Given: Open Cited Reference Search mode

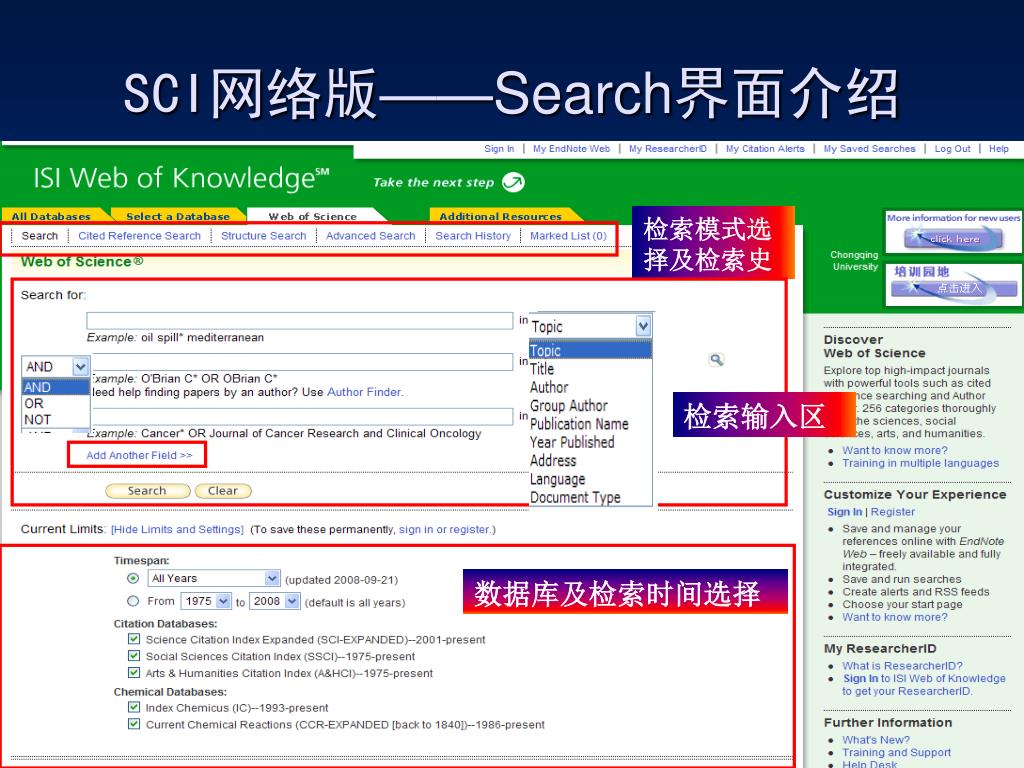Looking at the screenshot, I should [x=140, y=236].
